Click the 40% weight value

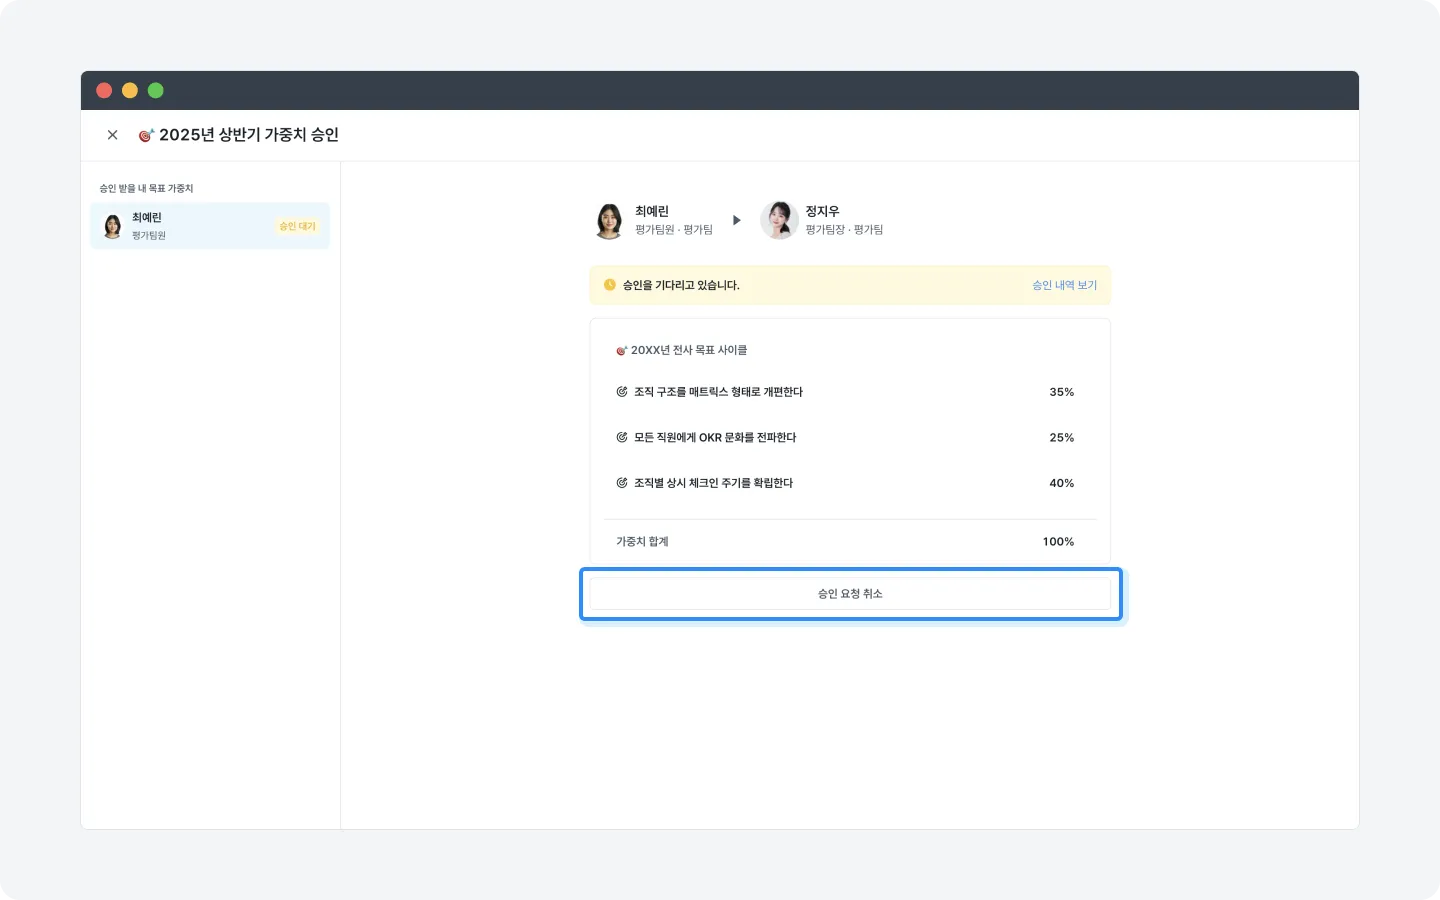[1061, 483]
